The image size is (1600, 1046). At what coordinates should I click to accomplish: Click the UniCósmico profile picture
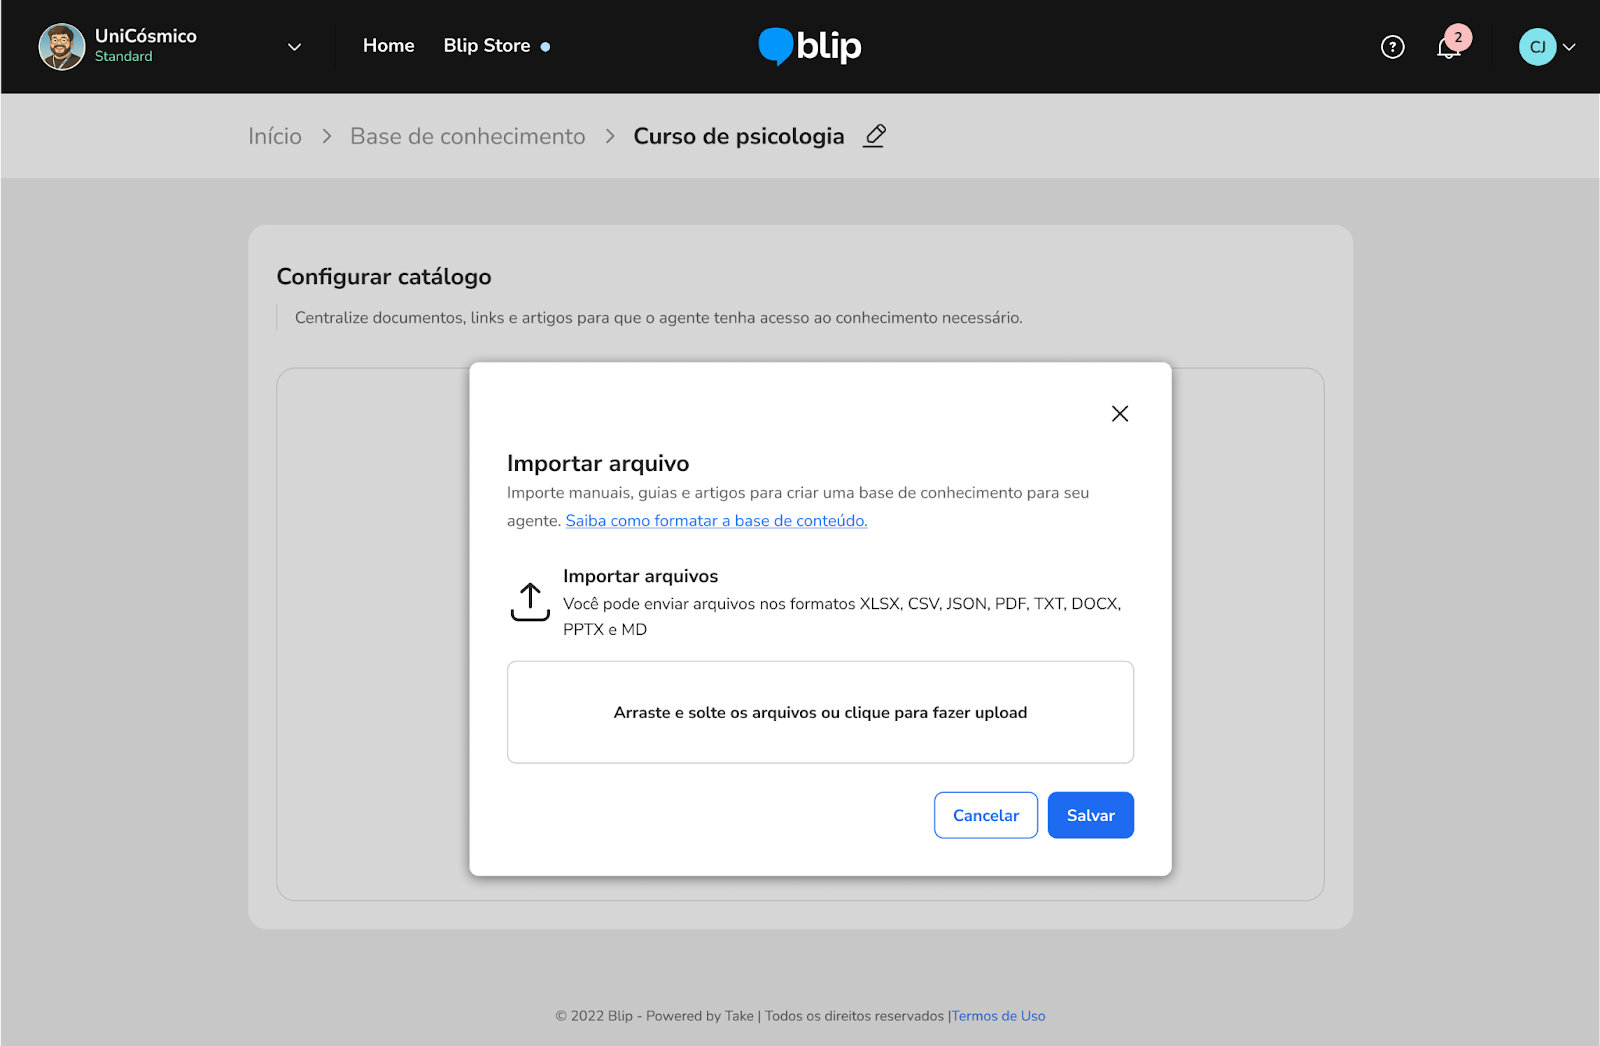(62, 47)
